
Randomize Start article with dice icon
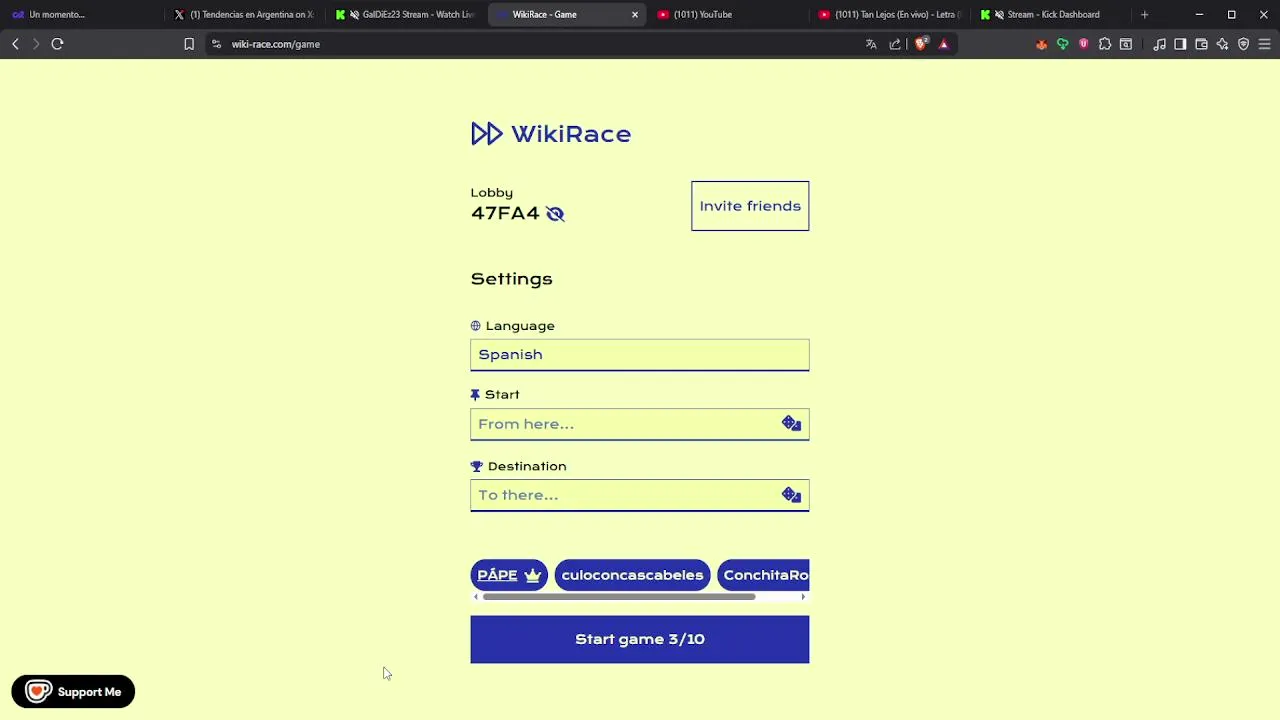click(791, 424)
